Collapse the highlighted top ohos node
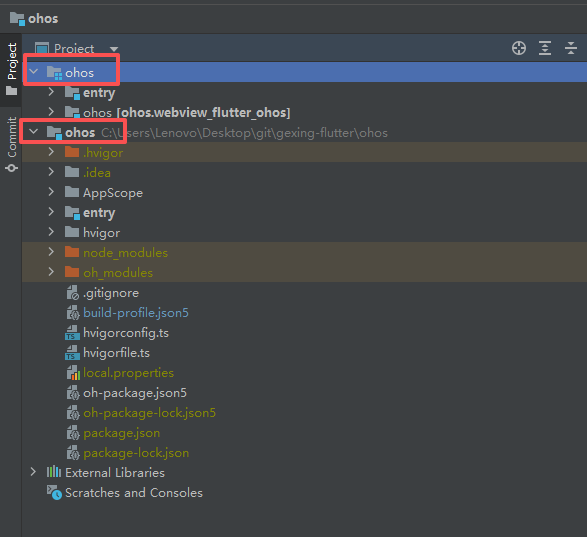 point(34,72)
